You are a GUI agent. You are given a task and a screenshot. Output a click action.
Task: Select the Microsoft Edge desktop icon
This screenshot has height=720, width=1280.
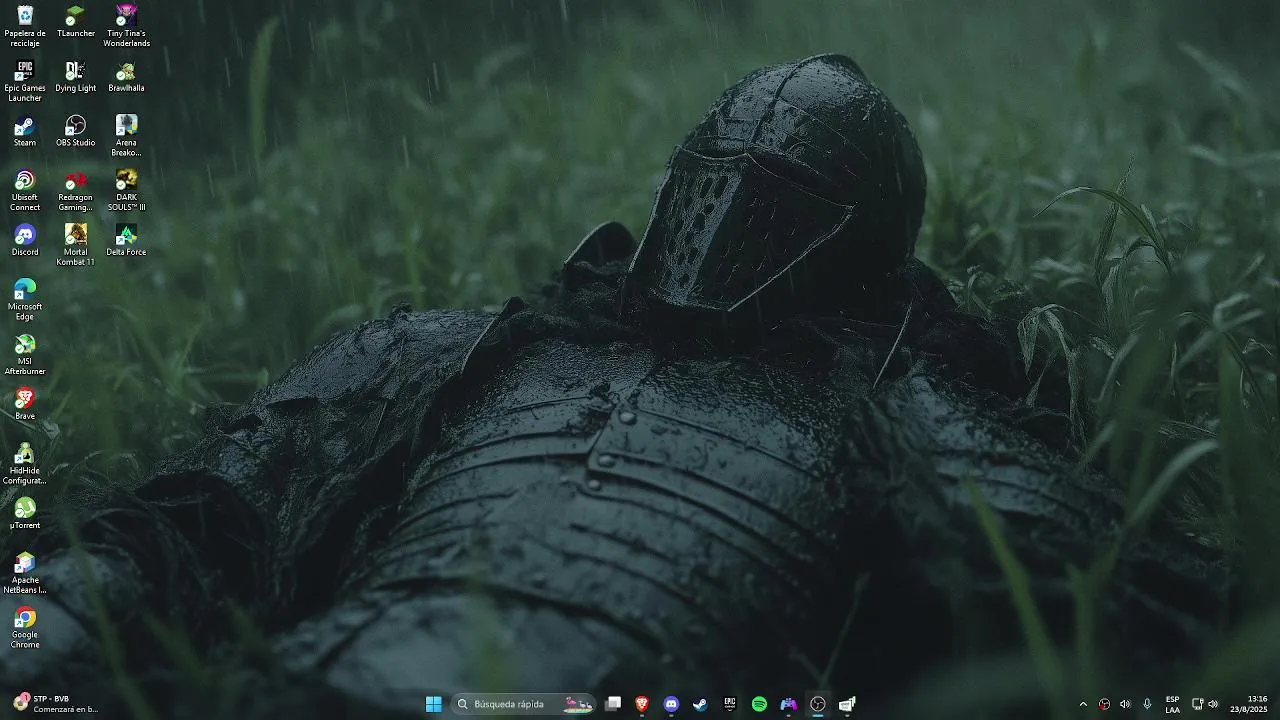click(x=25, y=300)
